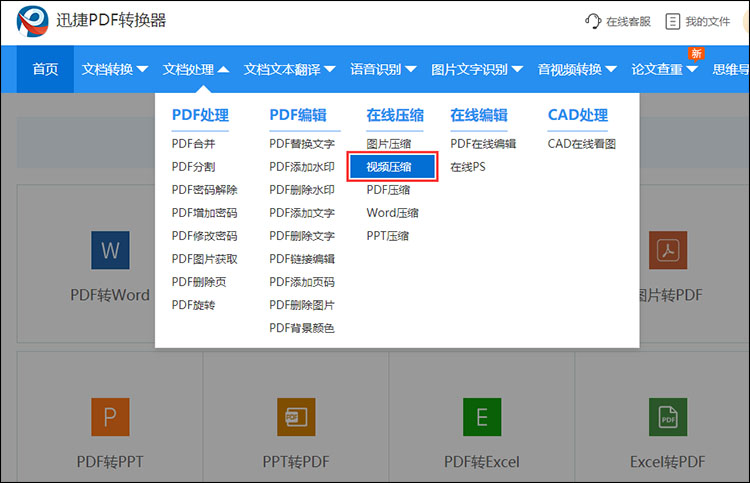Click the PDF处理 column heading
This screenshot has height=483, width=750.
(x=200, y=115)
